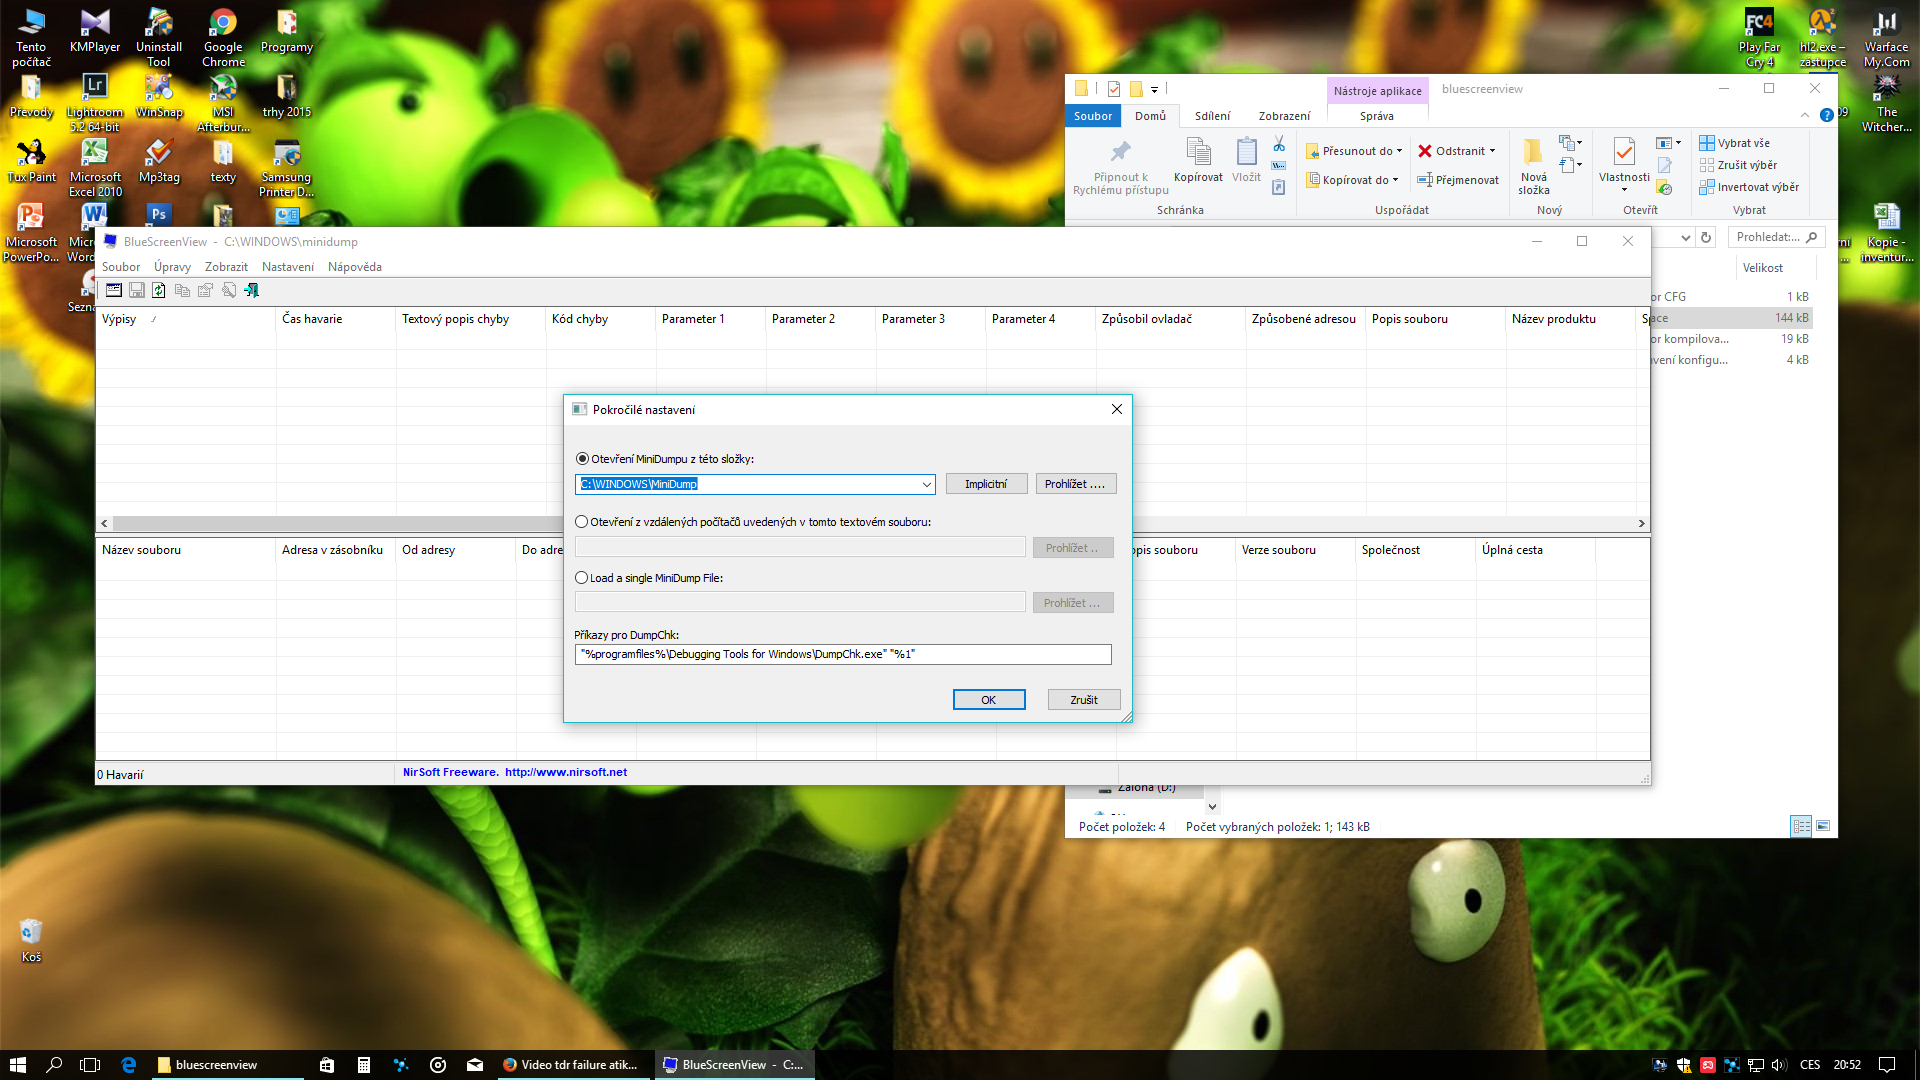This screenshot has width=1920, height=1080.
Task: Open the Nastavení menu in BlueScreenView
Action: coord(288,267)
